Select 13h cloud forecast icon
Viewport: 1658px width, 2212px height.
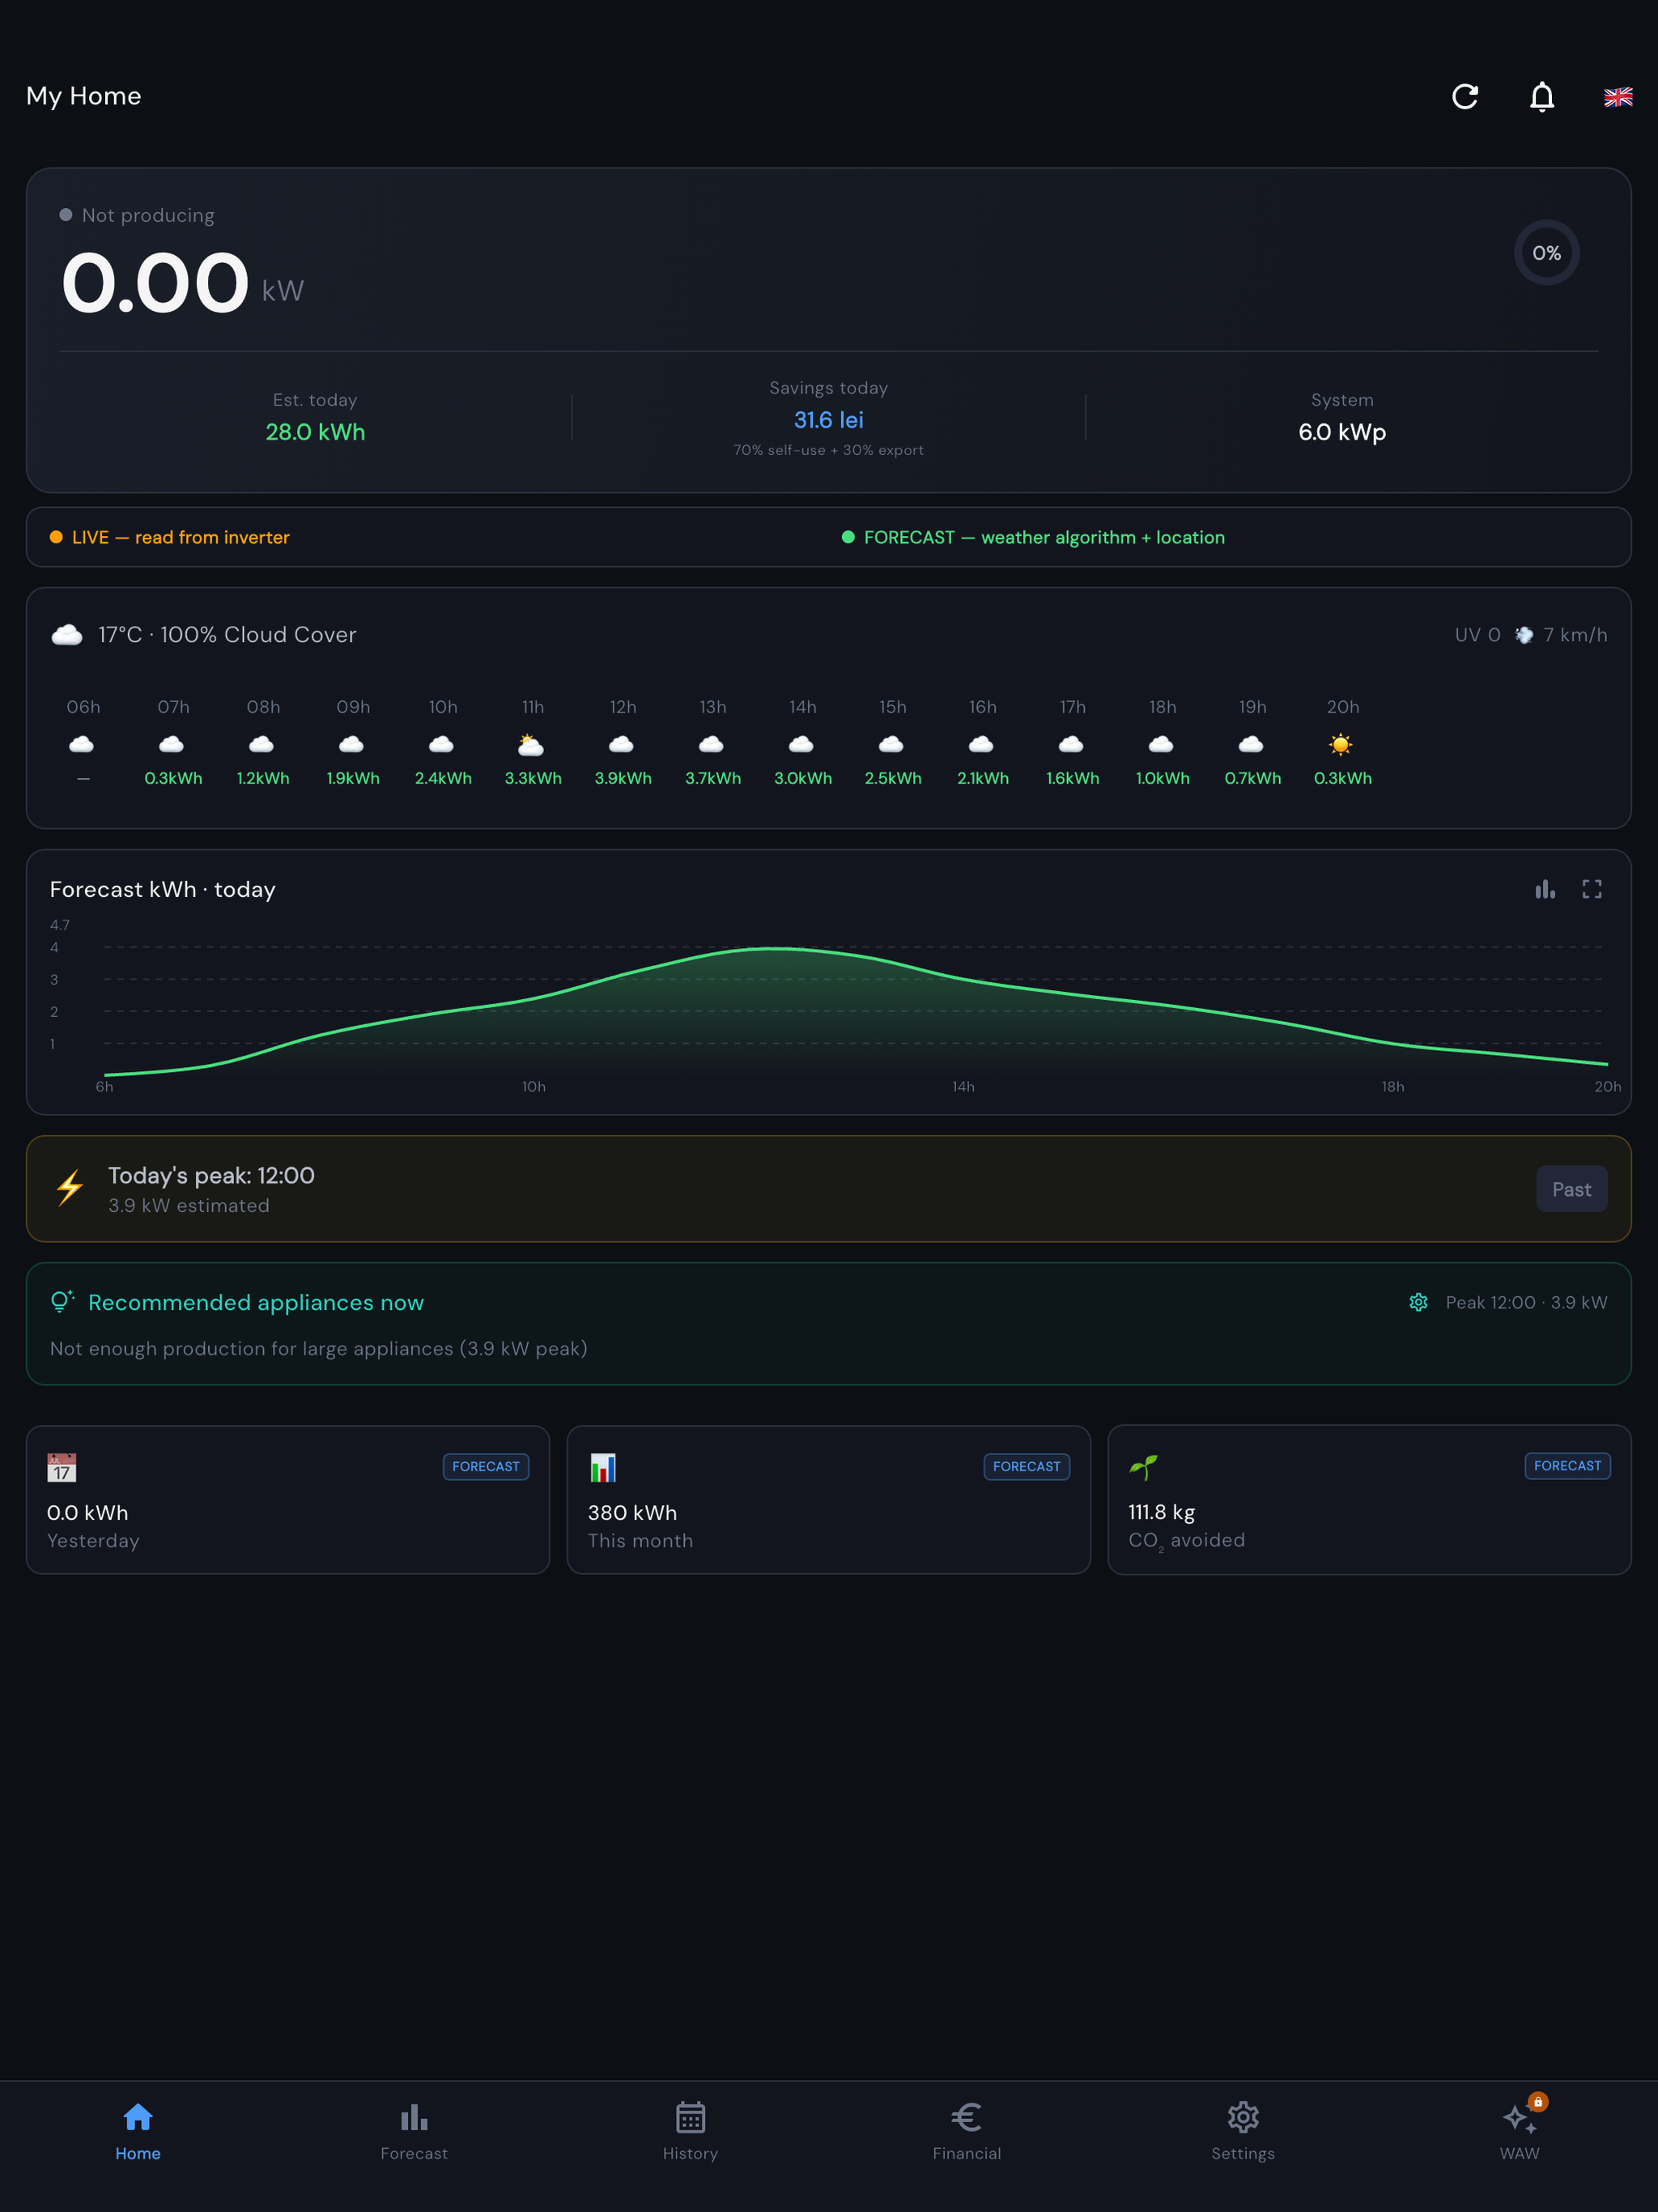pyautogui.click(x=712, y=744)
